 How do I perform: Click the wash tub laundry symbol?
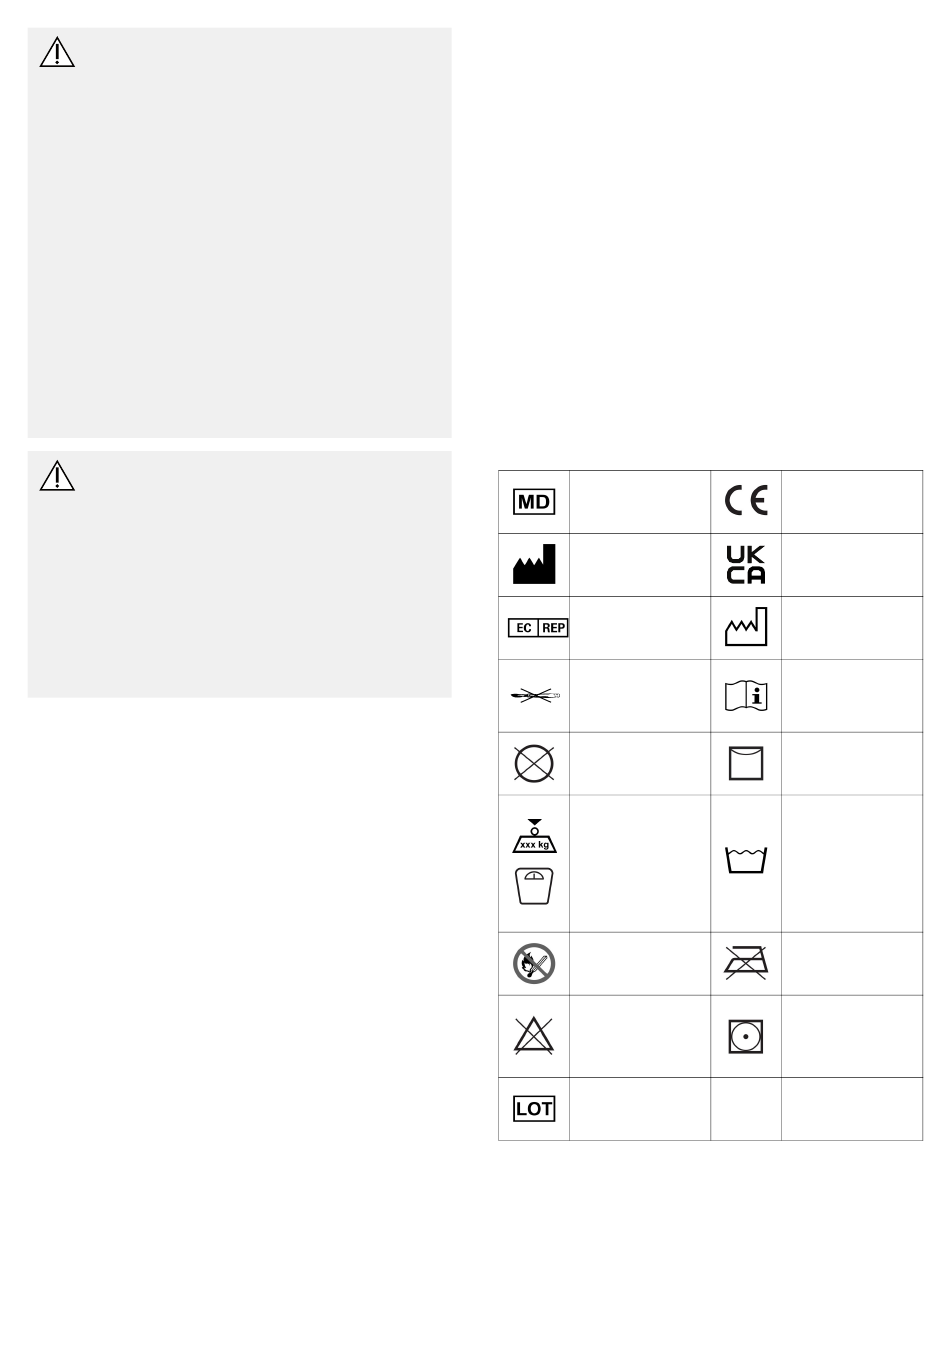[746, 861]
